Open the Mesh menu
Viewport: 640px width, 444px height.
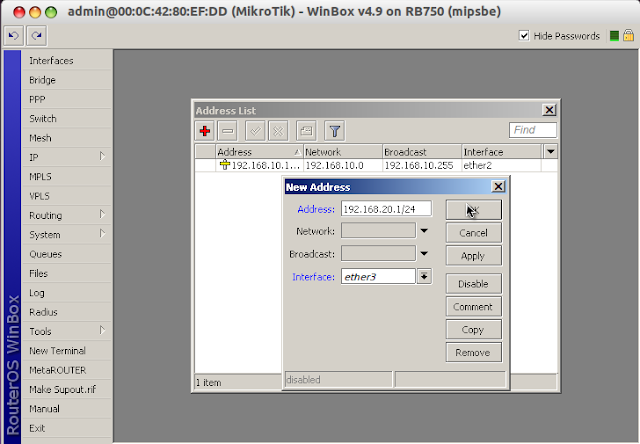(67, 138)
